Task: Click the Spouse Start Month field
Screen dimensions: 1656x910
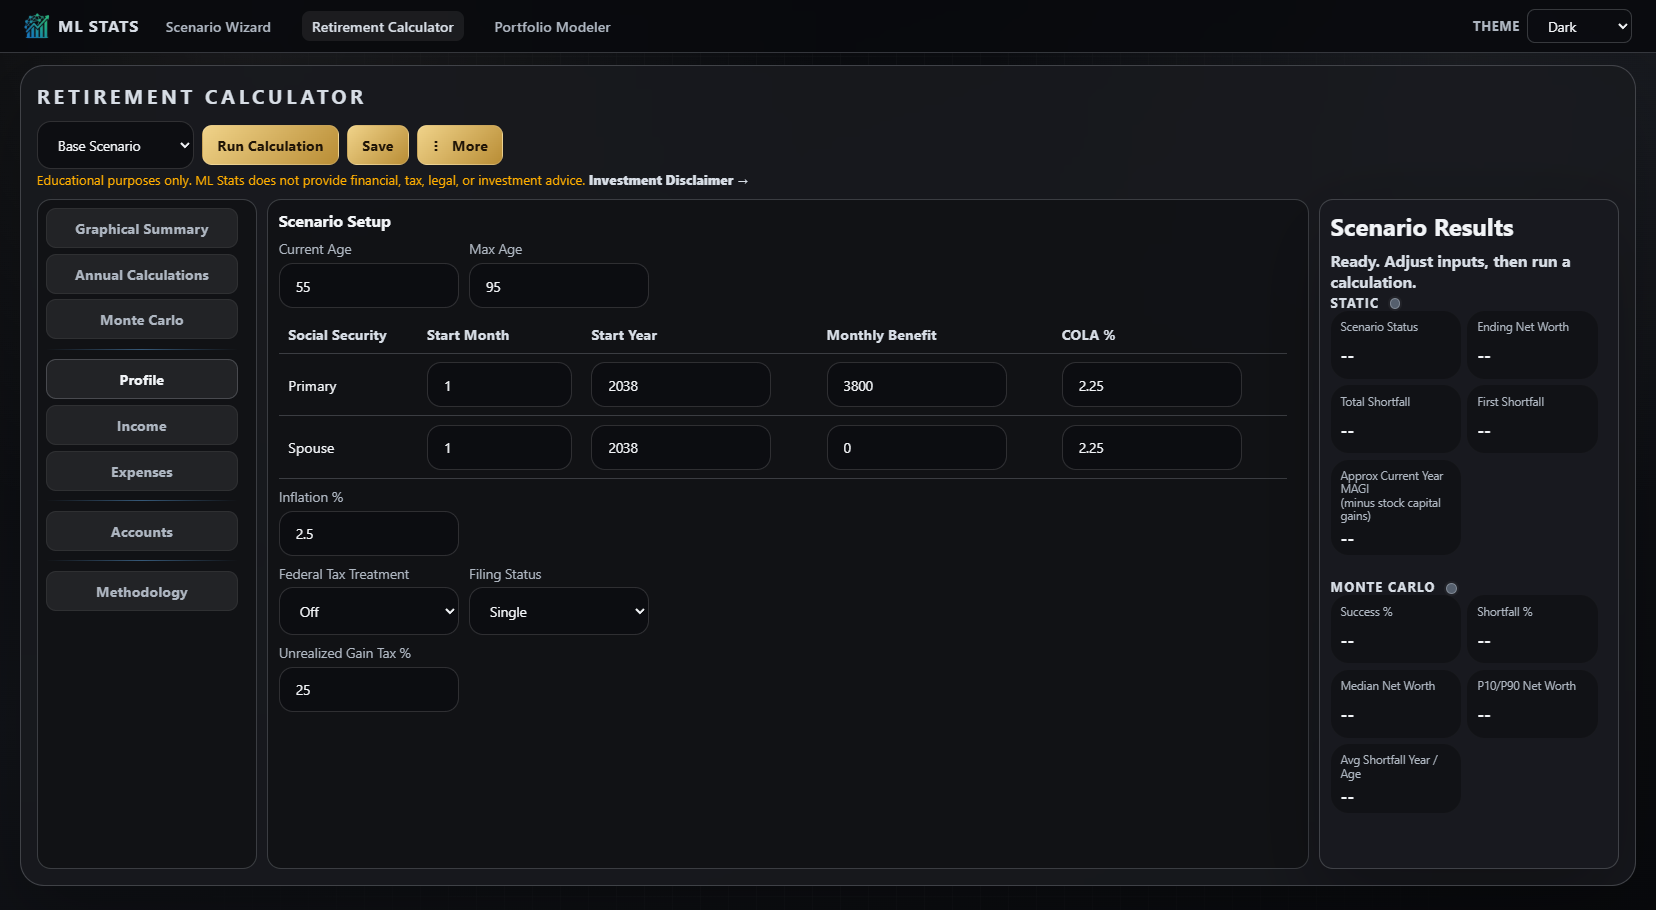Action: coord(499,447)
